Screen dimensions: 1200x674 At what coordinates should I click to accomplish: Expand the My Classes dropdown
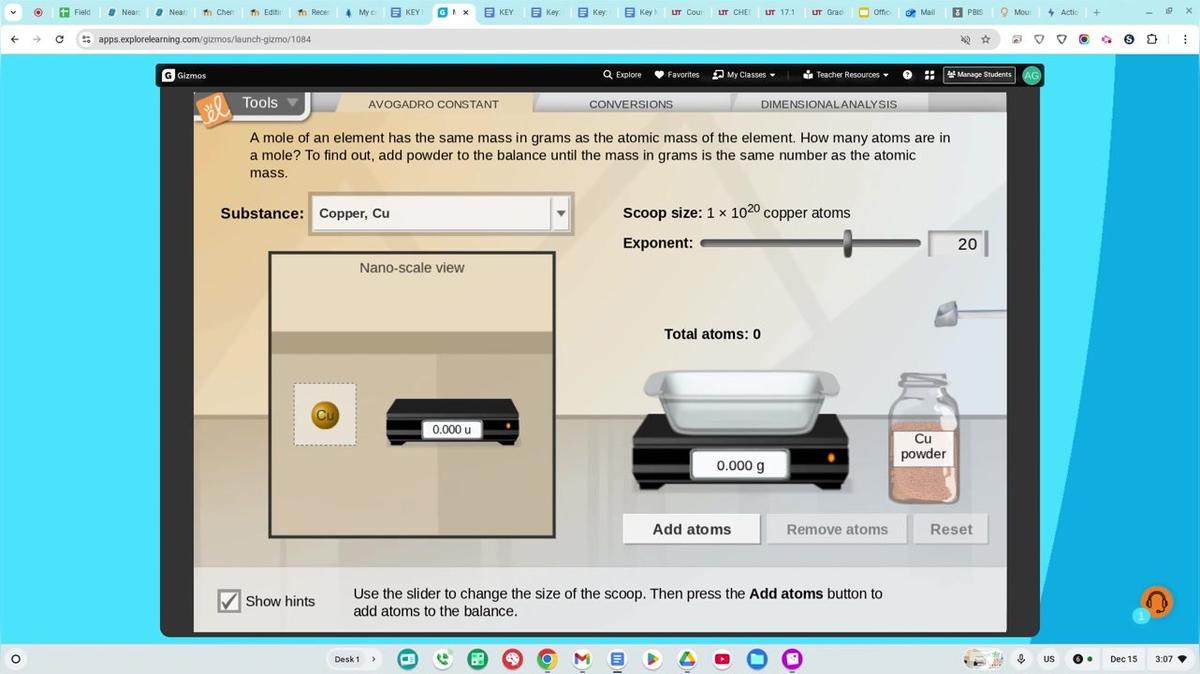743,74
